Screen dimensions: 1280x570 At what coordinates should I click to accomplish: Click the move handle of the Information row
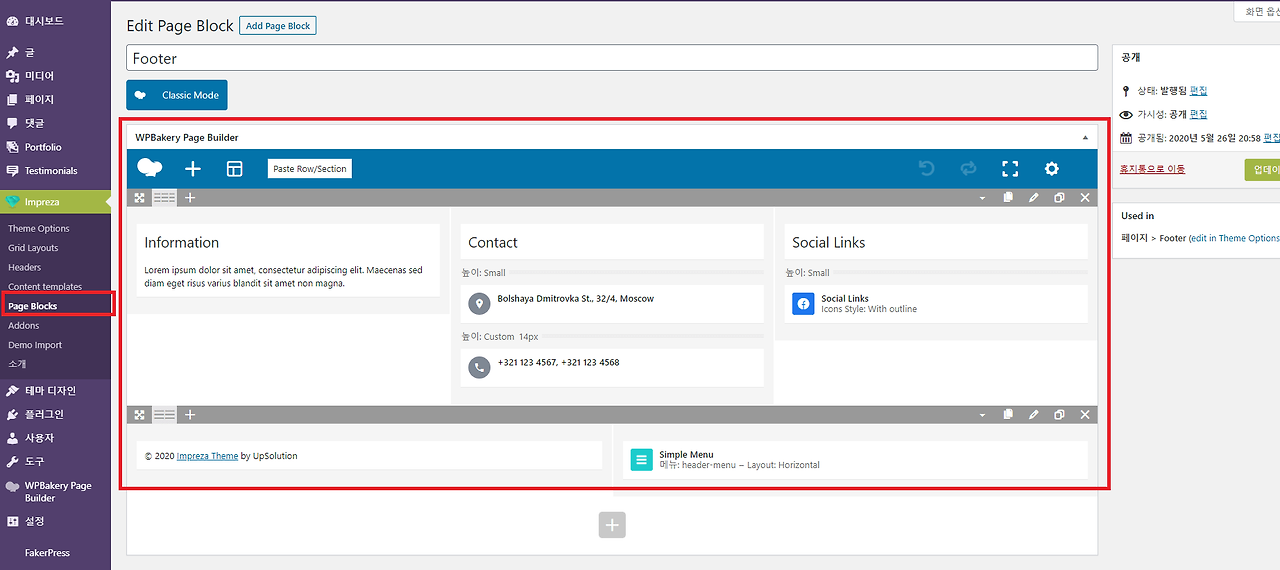(x=140, y=198)
